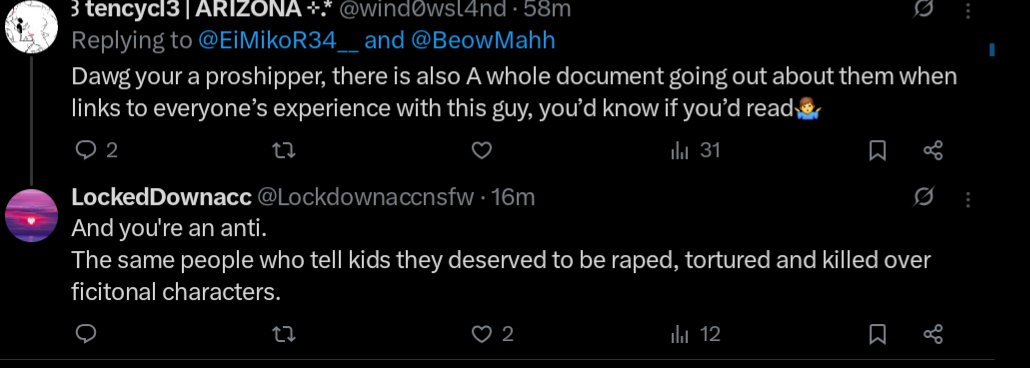Retweet LockedDownacc's anti reply
The image size is (1030, 368).
pyautogui.click(x=283, y=335)
